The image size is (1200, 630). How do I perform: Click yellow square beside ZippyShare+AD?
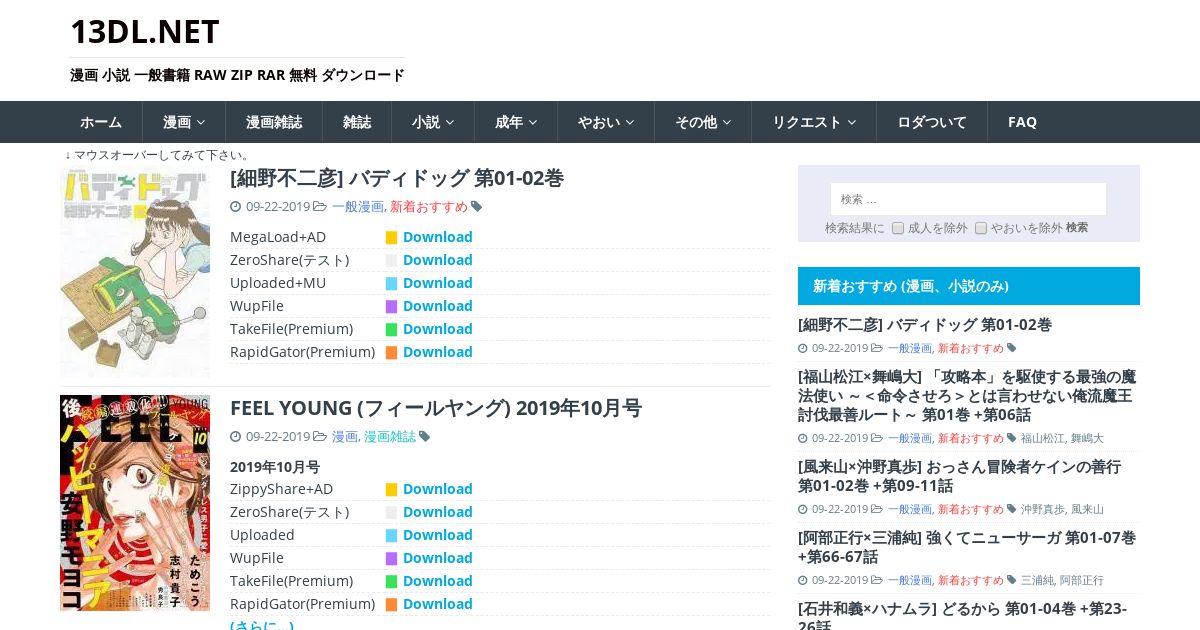[392, 490]
